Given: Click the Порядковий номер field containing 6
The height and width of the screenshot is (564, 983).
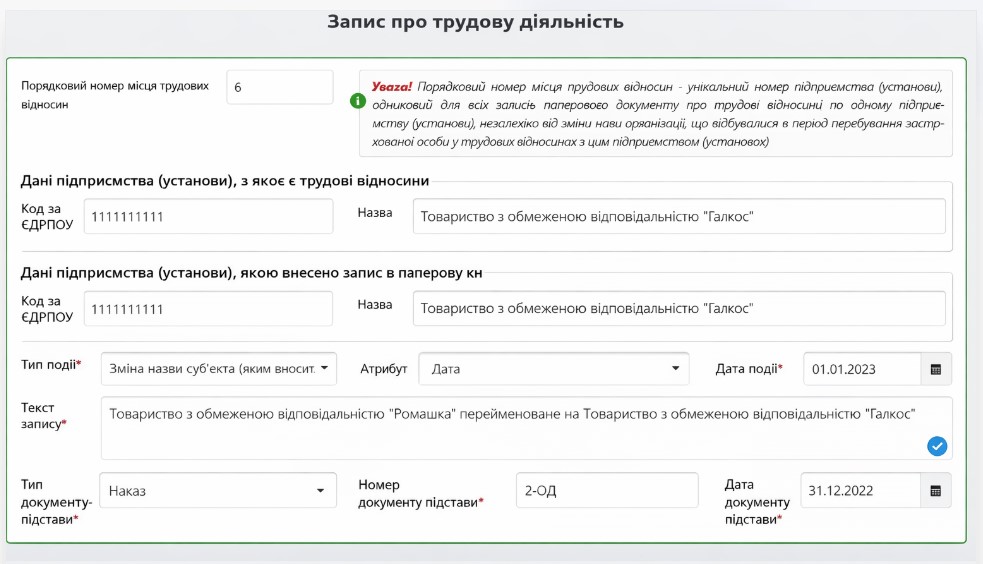Looking at the screenshot, I should coord(279,87).
